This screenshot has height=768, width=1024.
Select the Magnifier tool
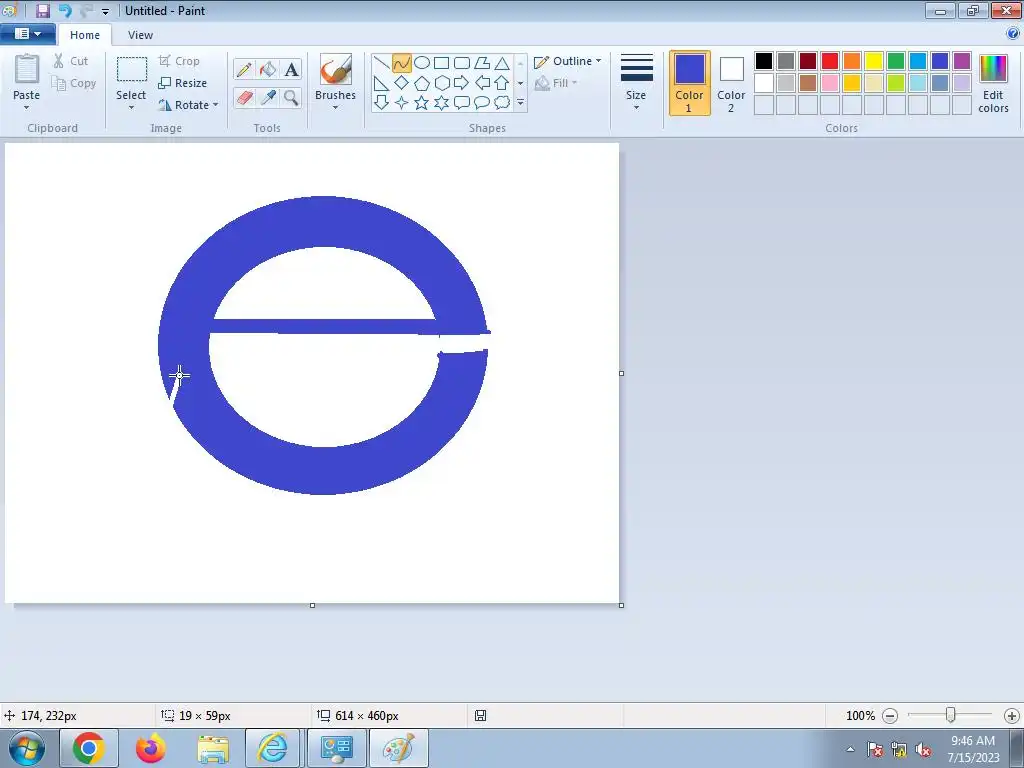tap(291, 98)
